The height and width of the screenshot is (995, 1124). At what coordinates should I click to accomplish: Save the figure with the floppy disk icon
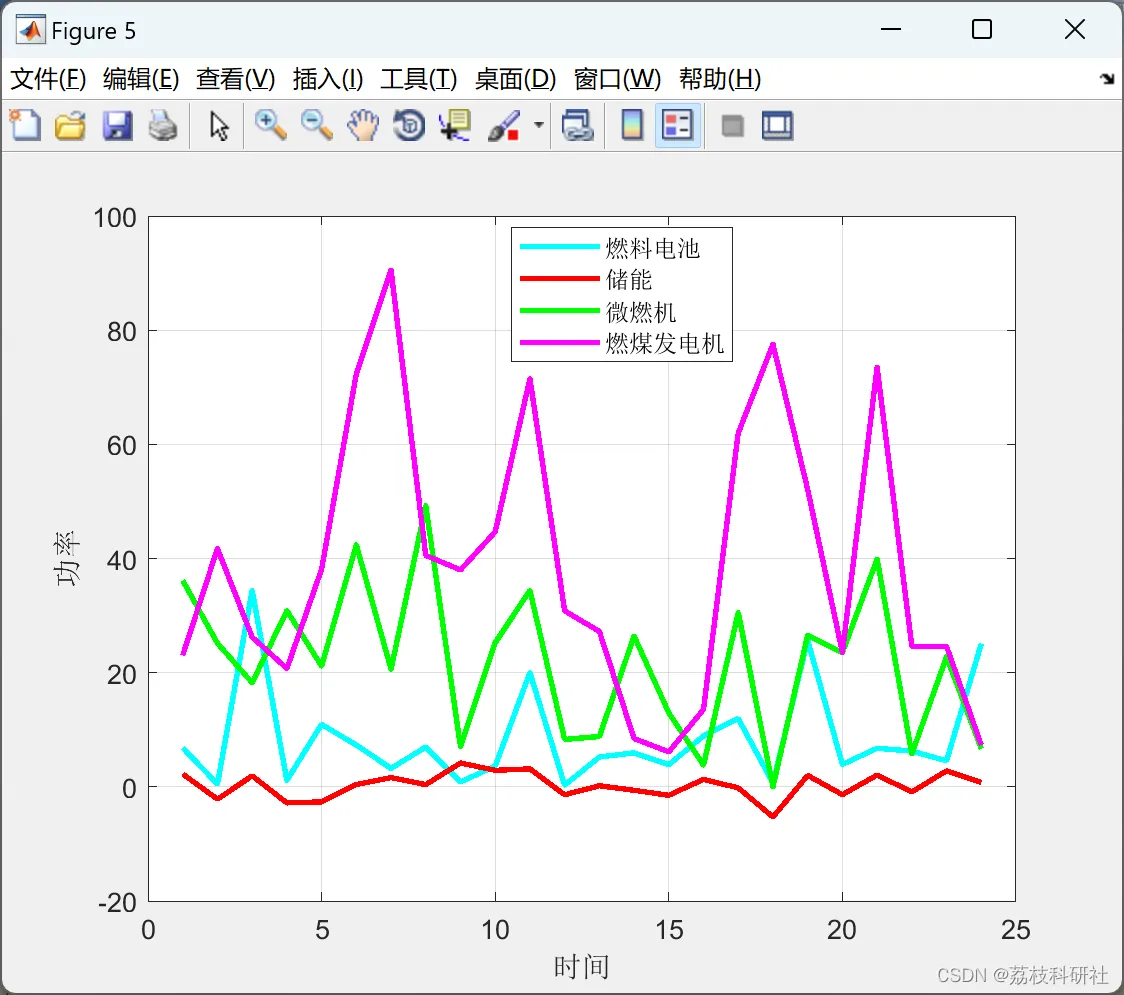tap(117, 125)
